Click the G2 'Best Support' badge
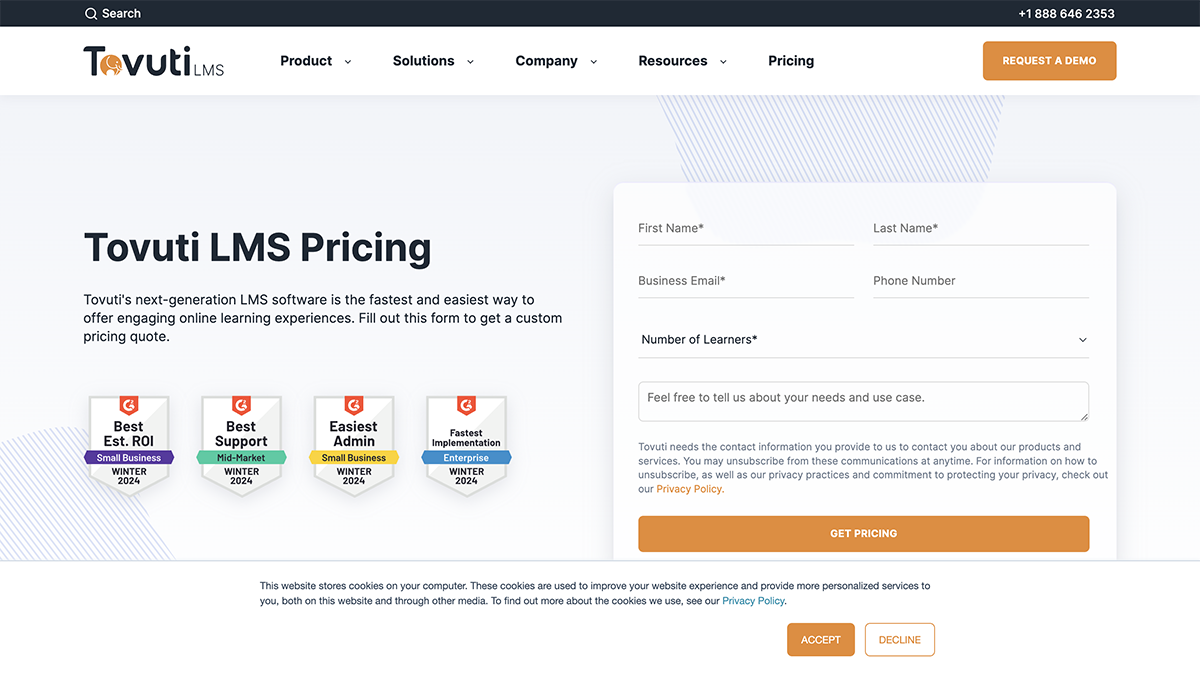 point(241,443)
